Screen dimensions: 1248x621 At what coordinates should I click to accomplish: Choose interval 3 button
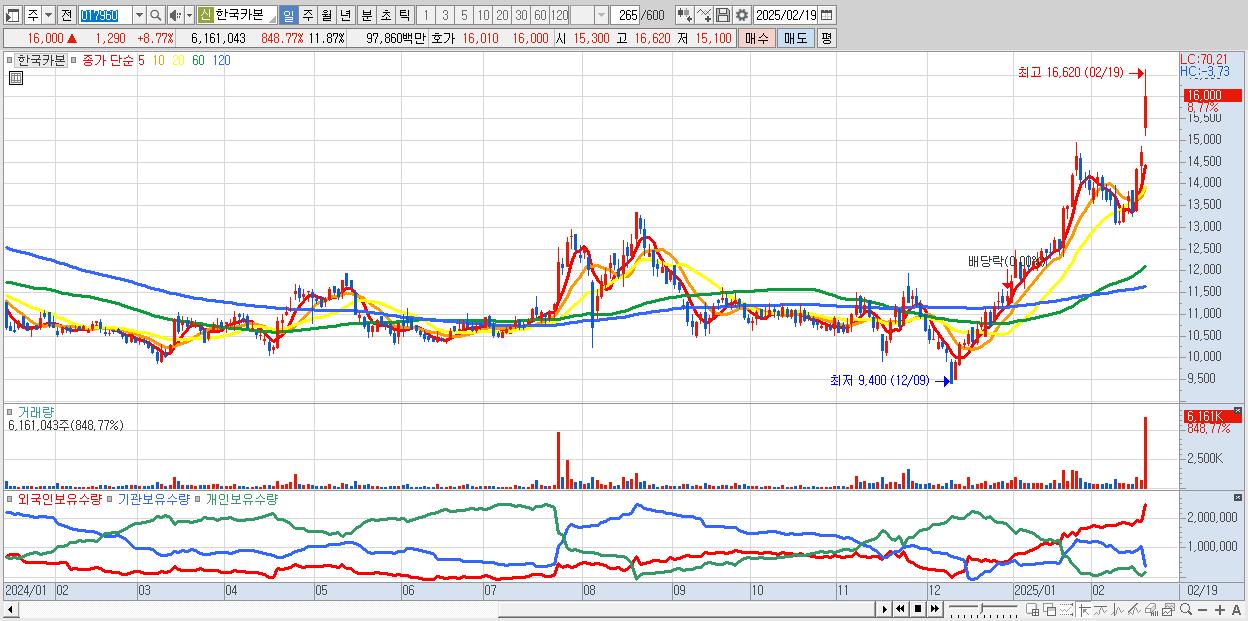(445, 15)
